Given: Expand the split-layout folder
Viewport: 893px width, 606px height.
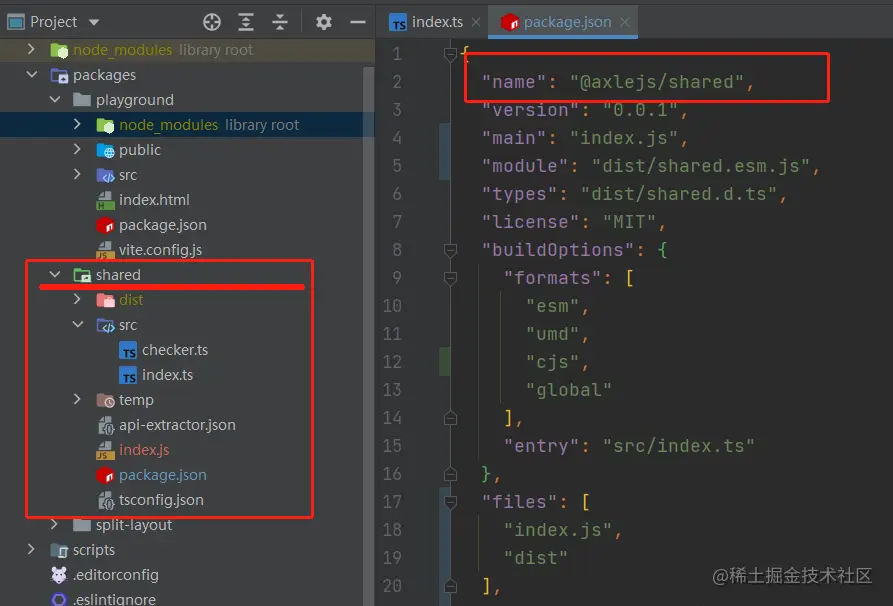Looking at the screenshot, I should (x=55, y=524).
